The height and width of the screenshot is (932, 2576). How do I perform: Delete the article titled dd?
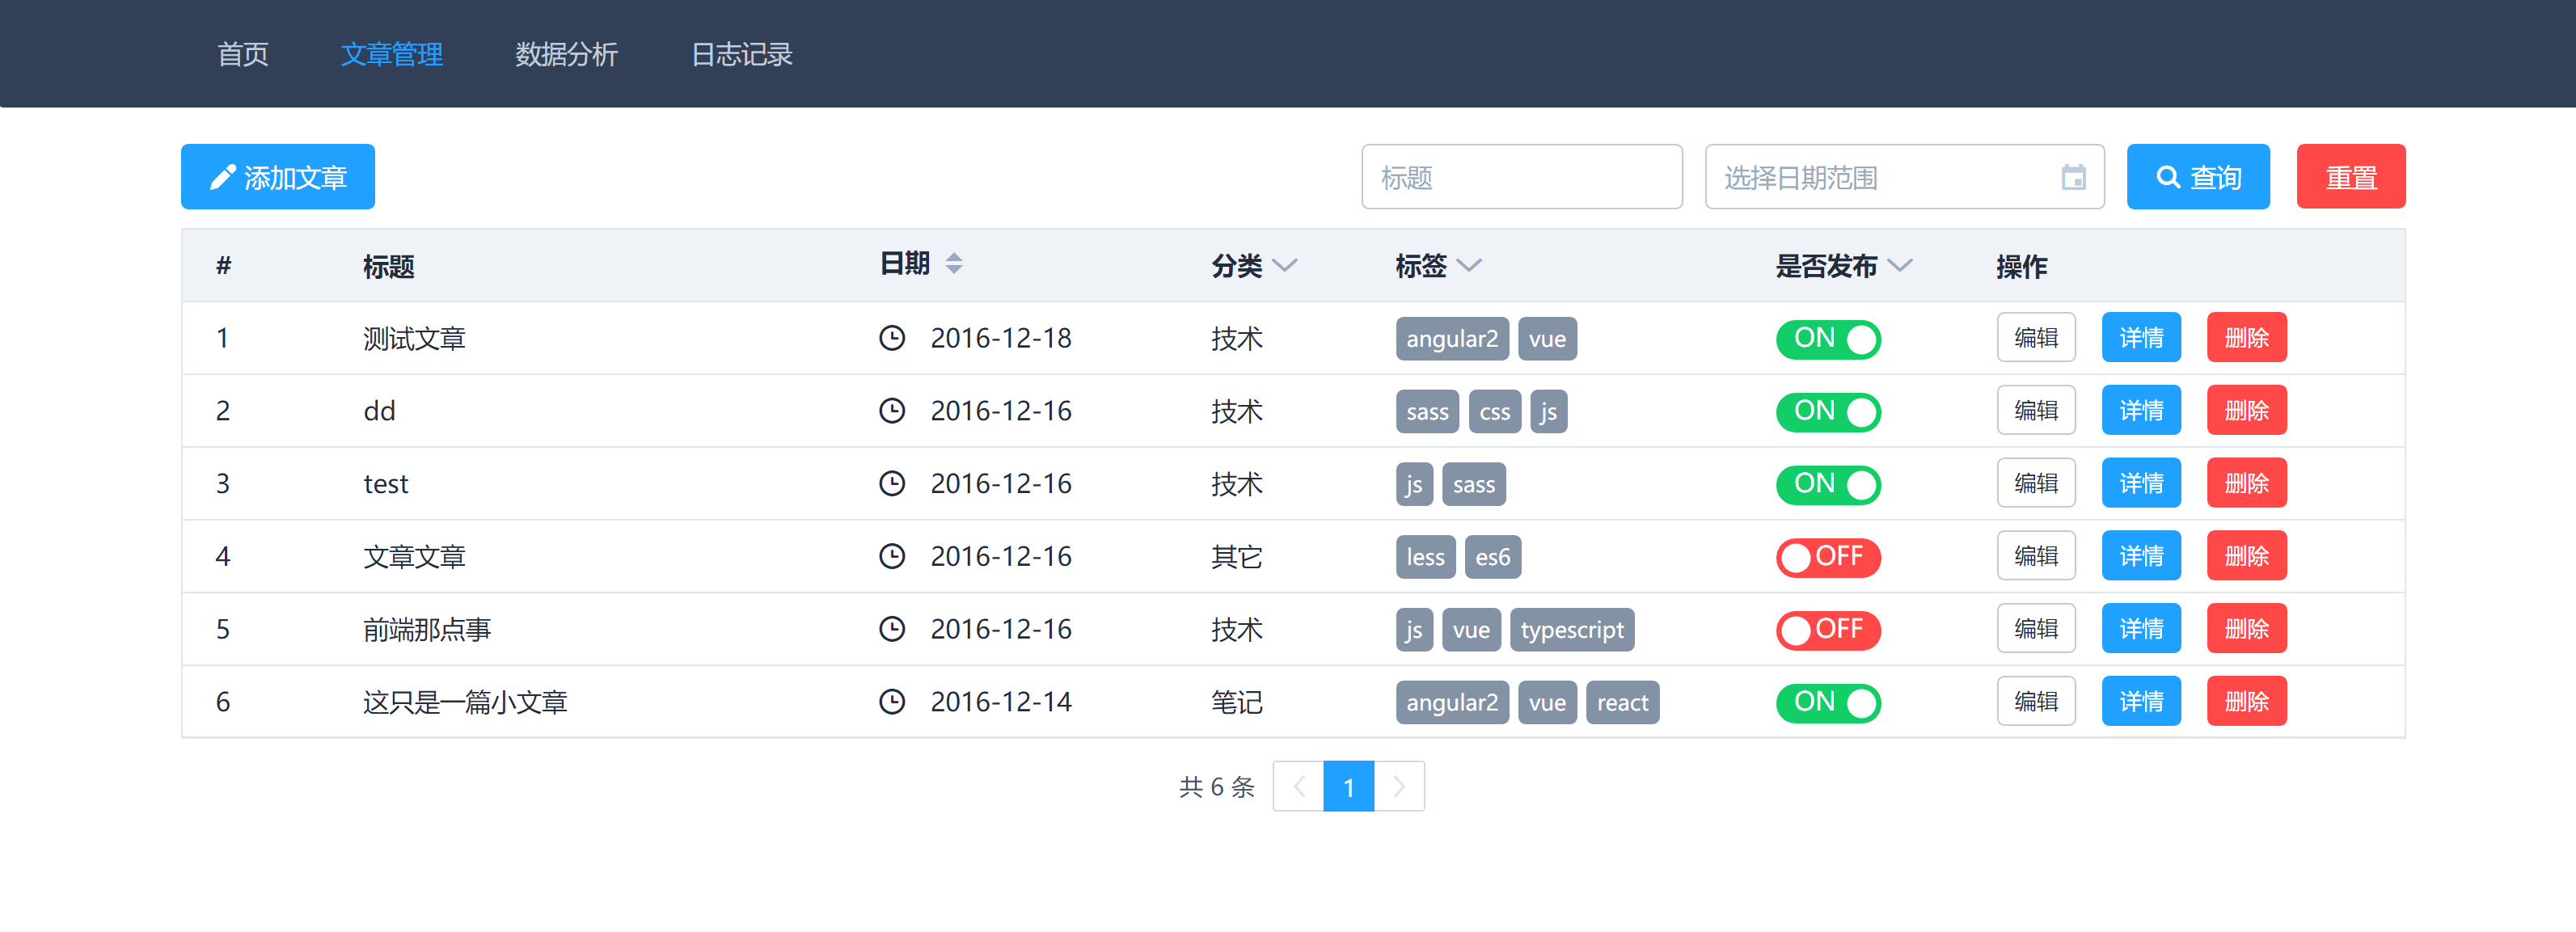pyautogui.click(x=2245, y=411)
